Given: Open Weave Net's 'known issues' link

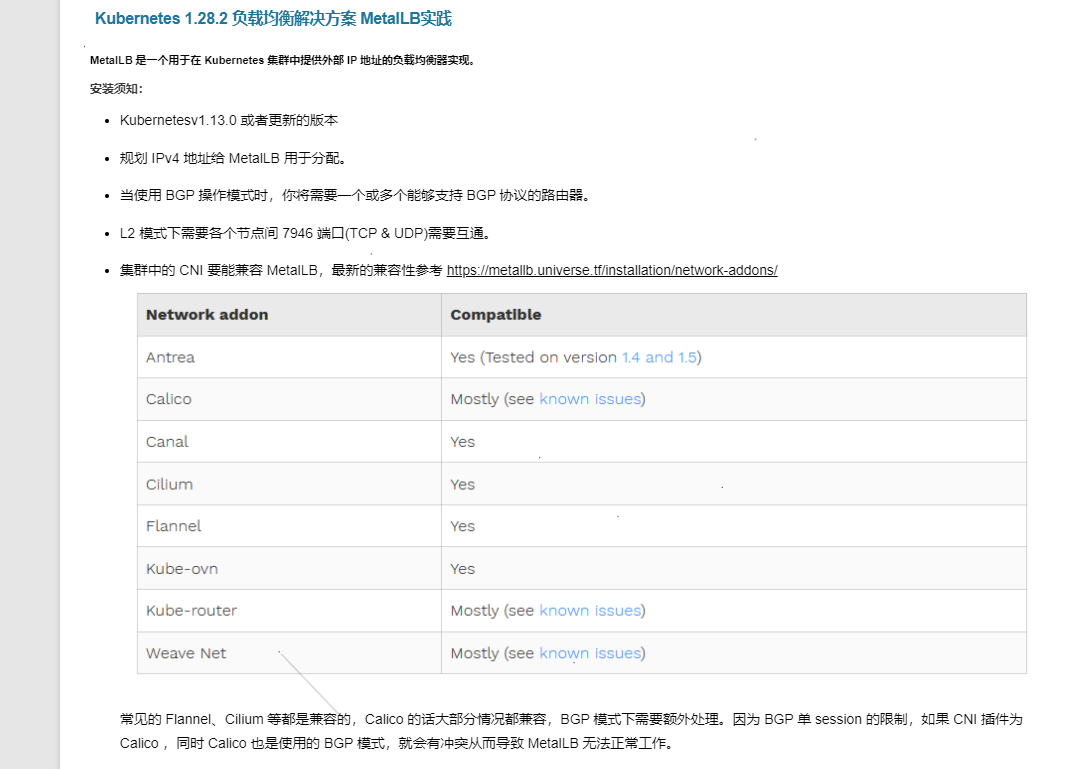Looking at the screenshot, I should tap(590, 654).
